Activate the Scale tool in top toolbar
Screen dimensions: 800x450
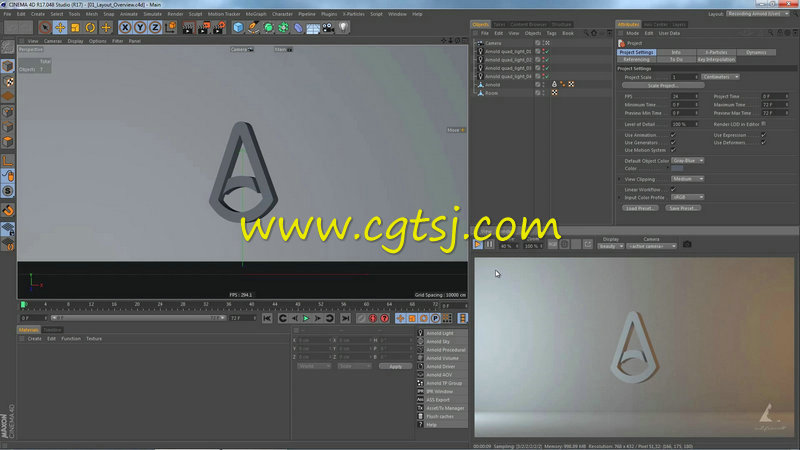click(x=76, y=28)
